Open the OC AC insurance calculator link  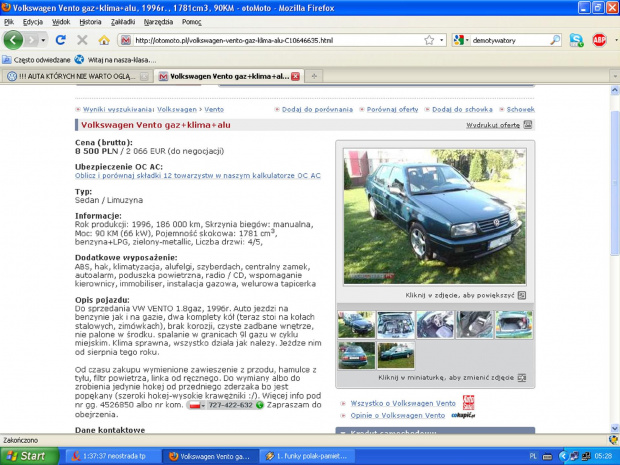pos(198,176)
